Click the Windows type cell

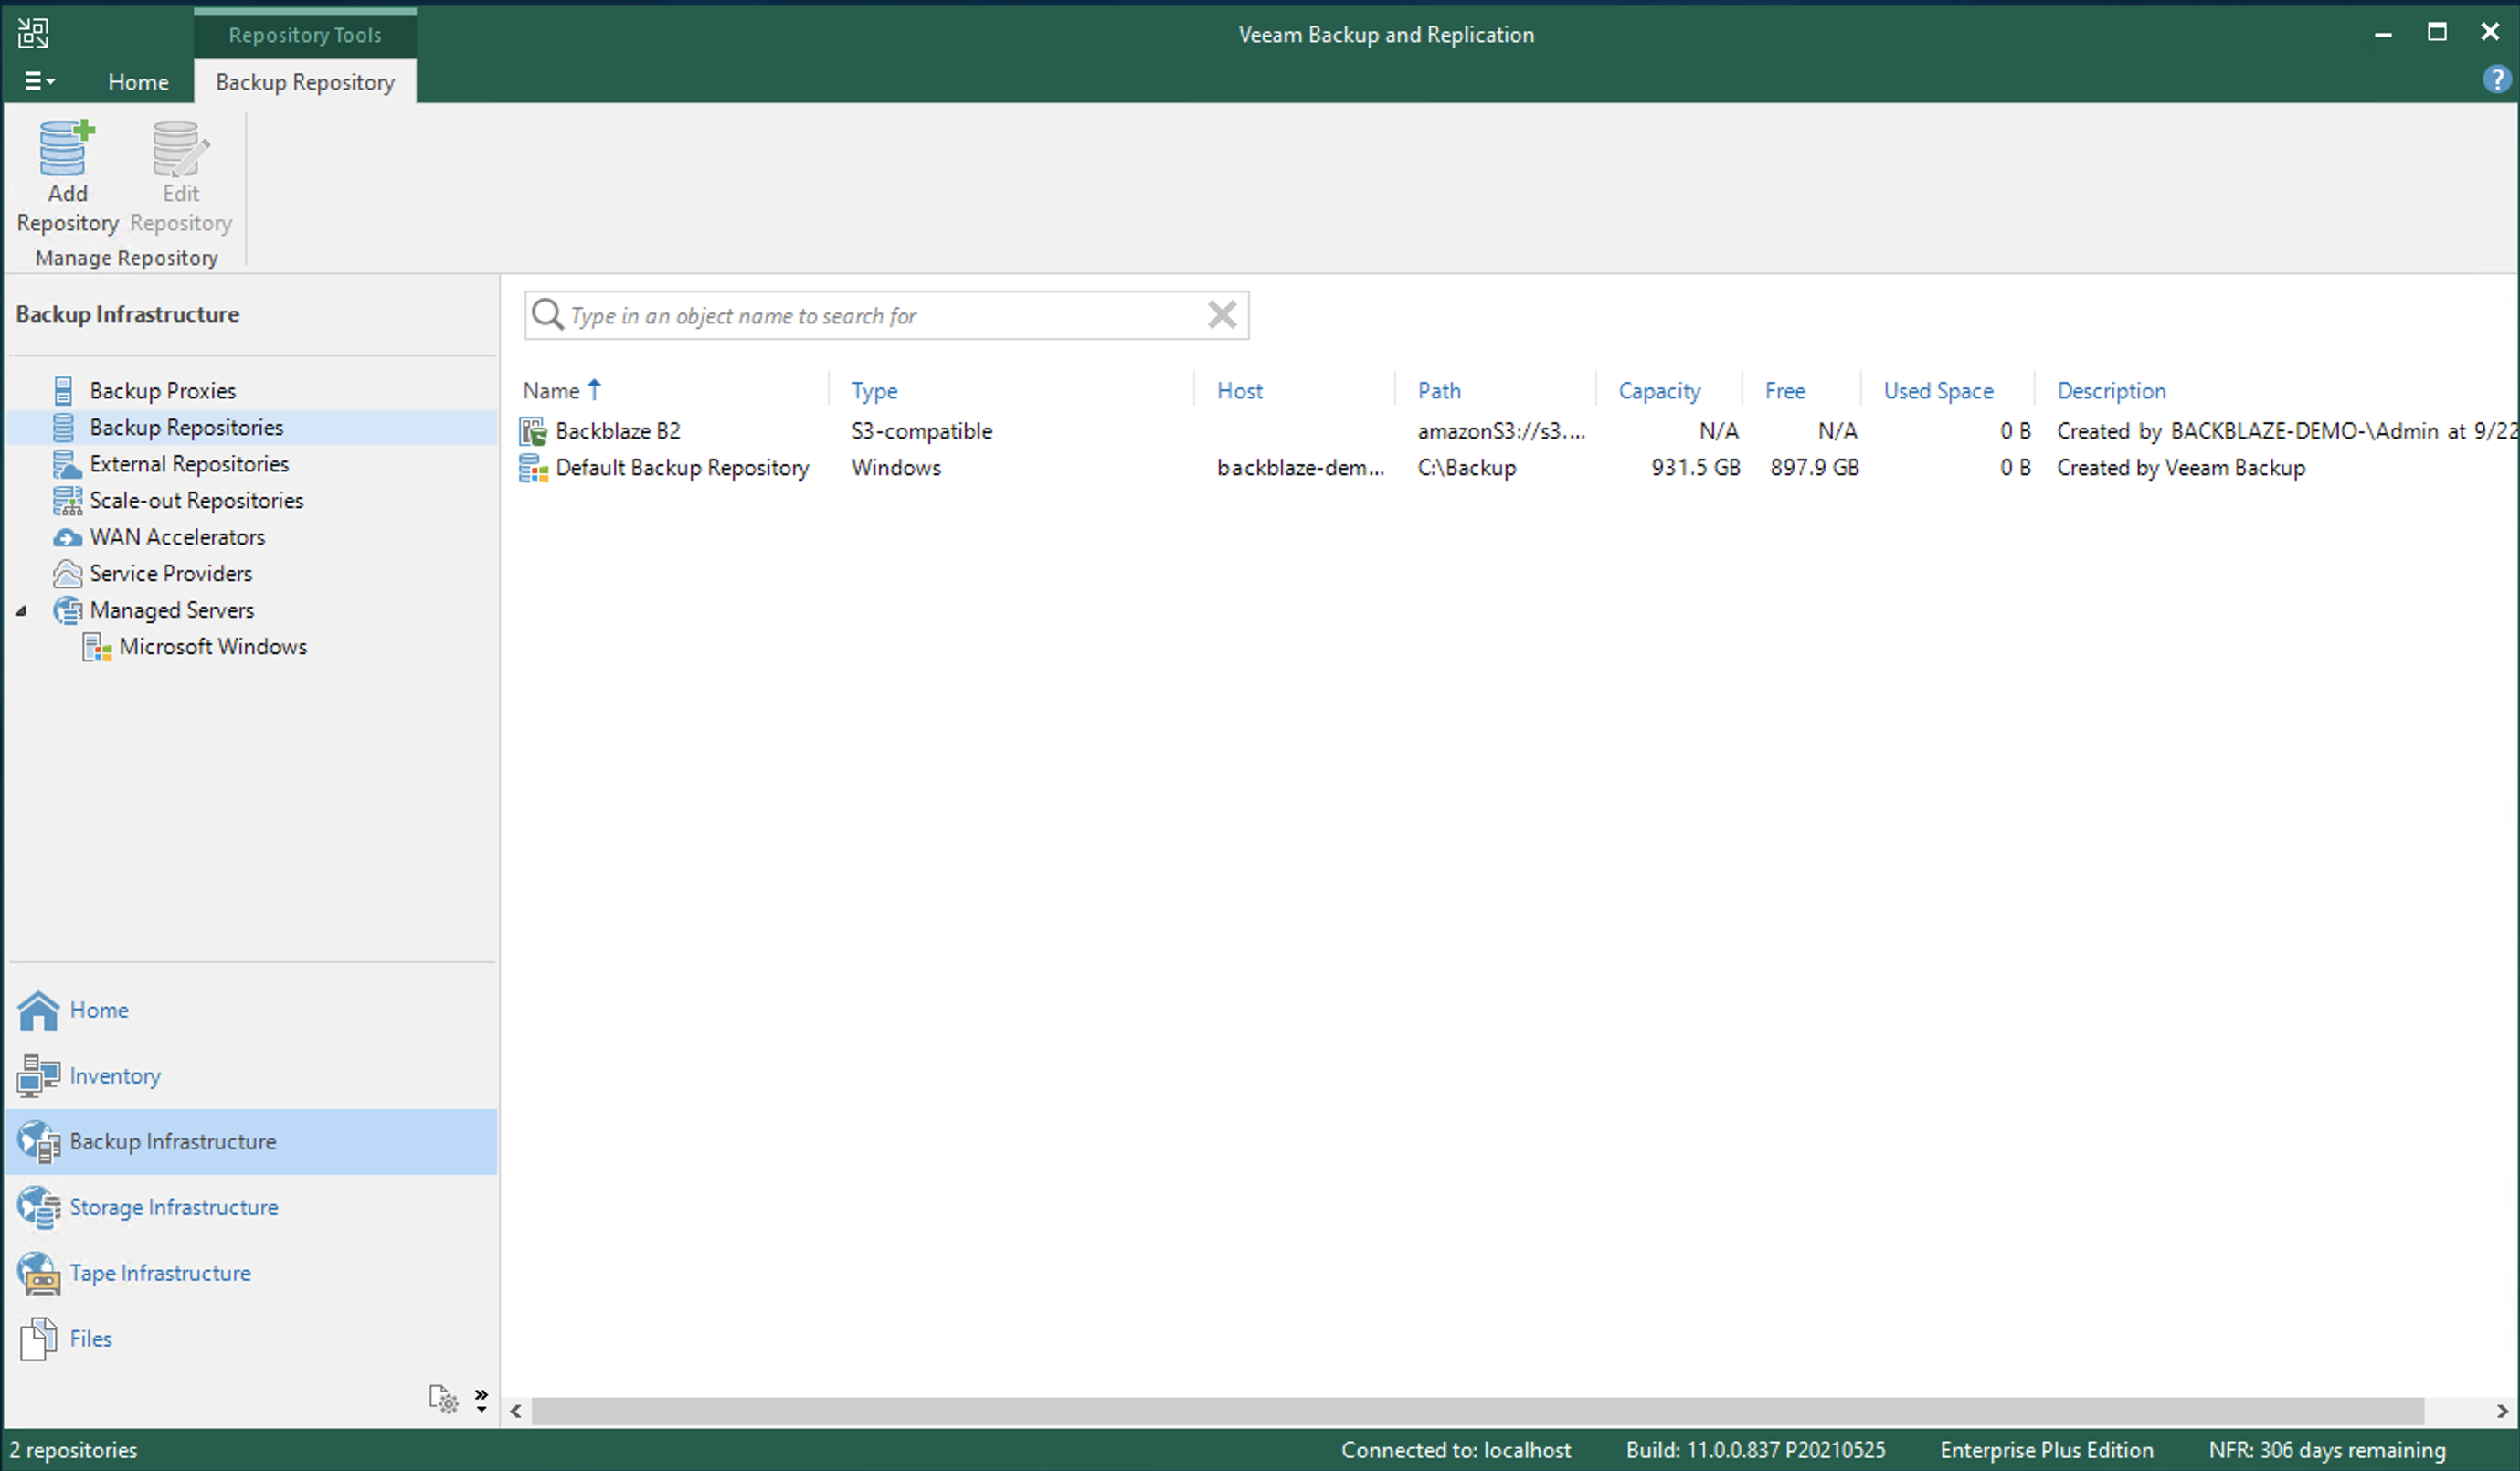coord(896,468)
